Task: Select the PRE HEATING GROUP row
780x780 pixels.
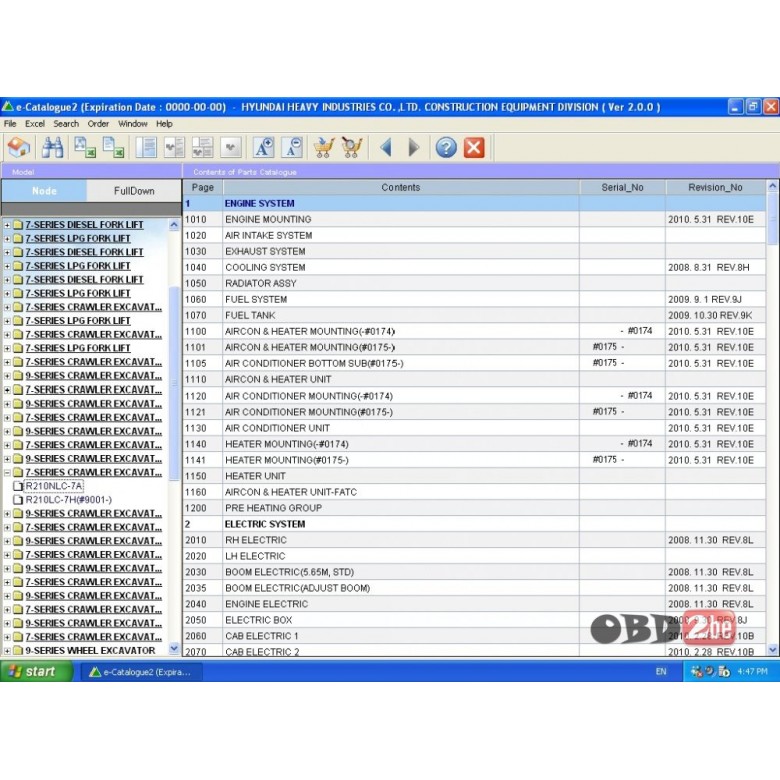Action: 474,508
